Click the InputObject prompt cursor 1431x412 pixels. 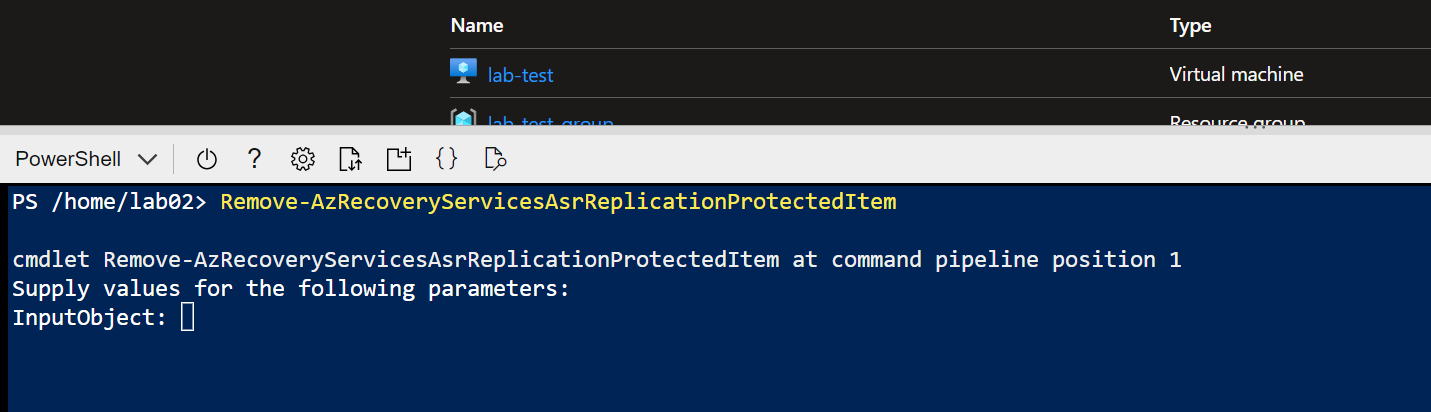click(x=187, y=318)
